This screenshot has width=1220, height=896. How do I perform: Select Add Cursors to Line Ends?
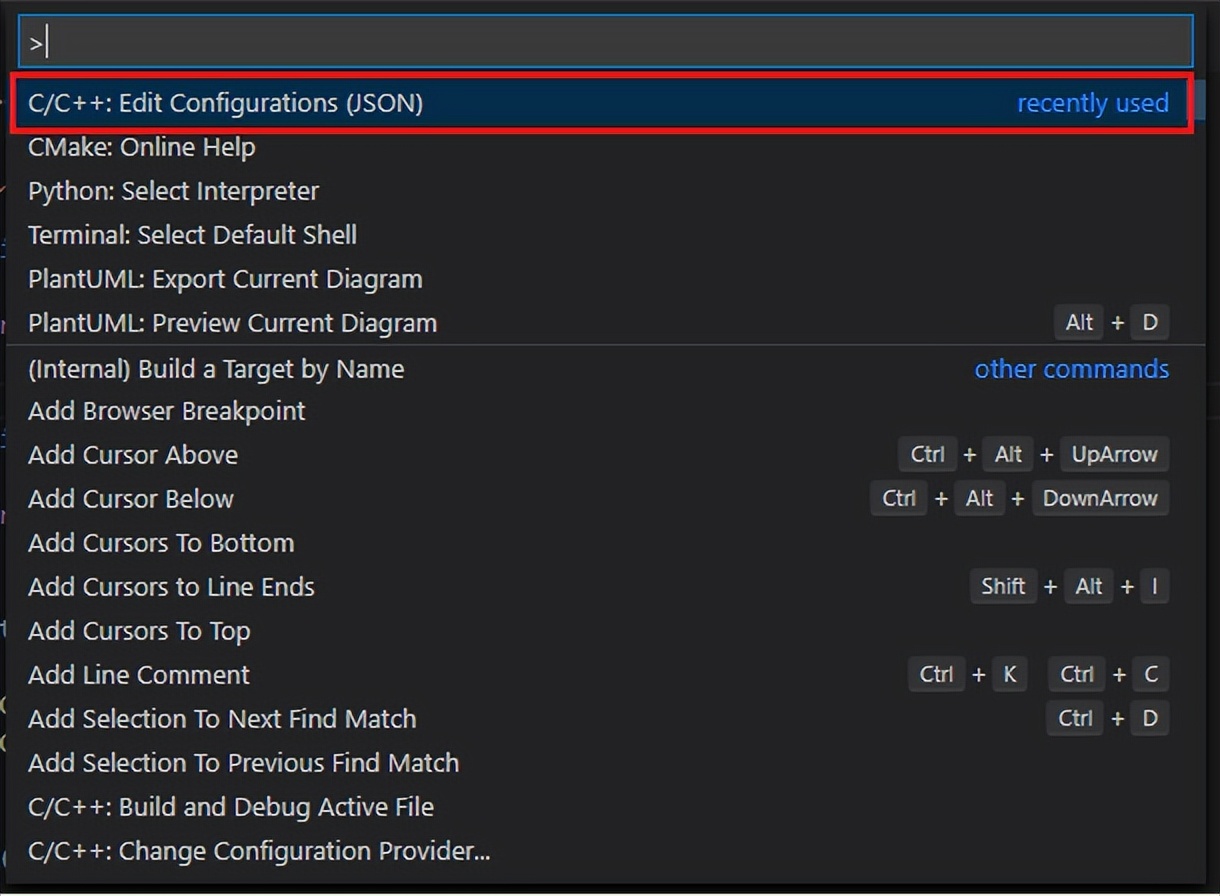point(171,587)
